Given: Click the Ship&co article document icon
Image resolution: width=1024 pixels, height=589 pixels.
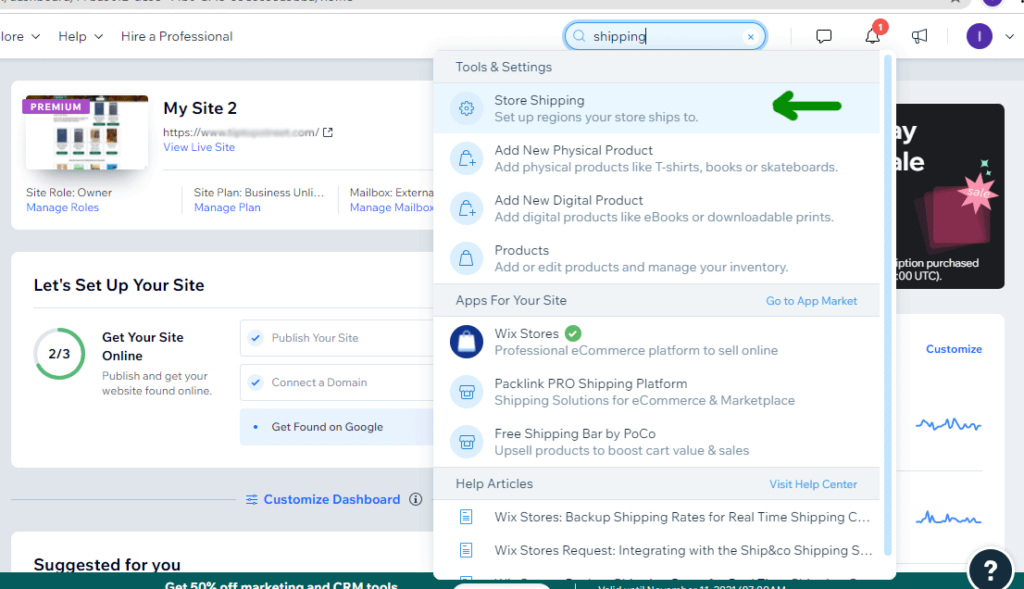Looking at the screenshot, I should tap(466, 550).
